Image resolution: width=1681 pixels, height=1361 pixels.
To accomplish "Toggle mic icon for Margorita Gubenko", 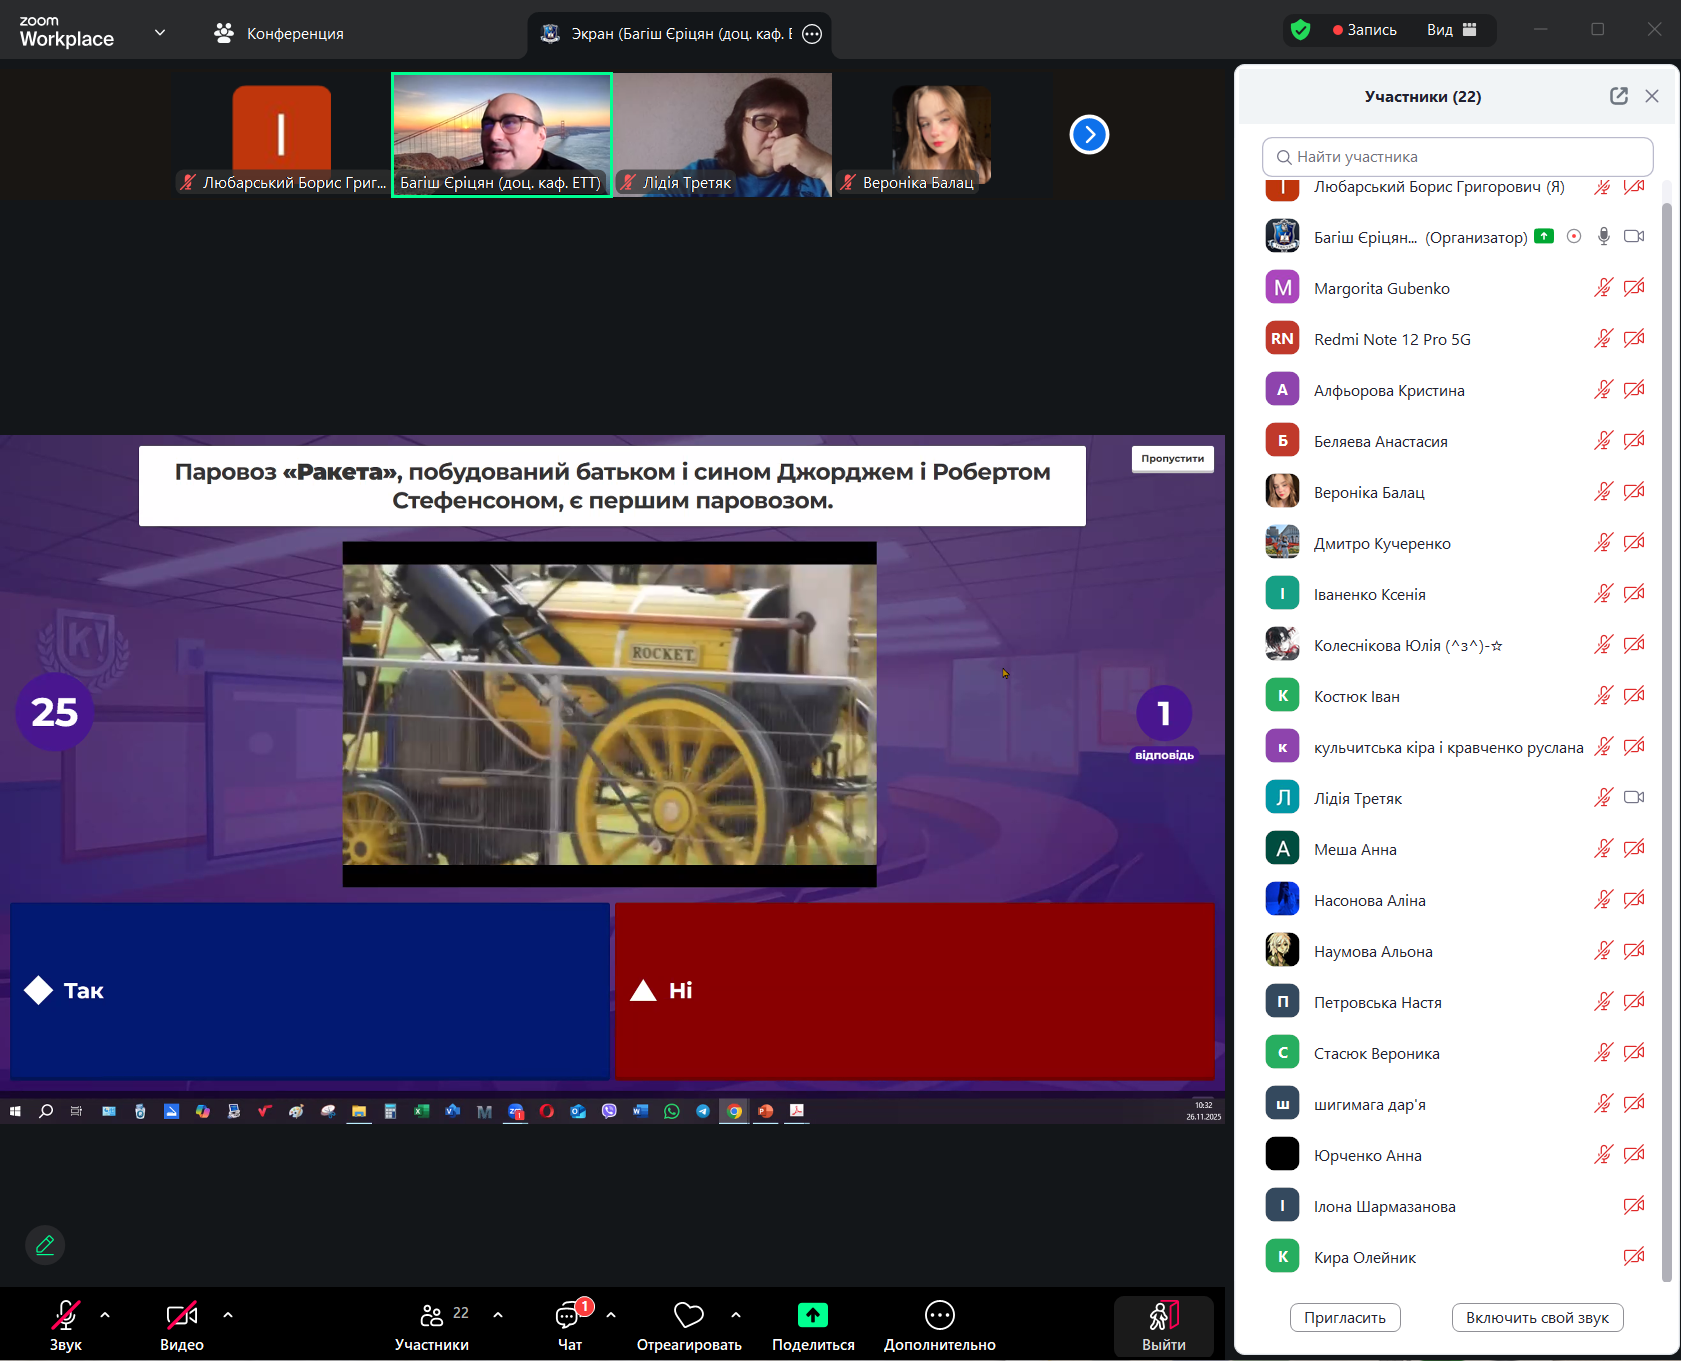I will click(1603, 288).
